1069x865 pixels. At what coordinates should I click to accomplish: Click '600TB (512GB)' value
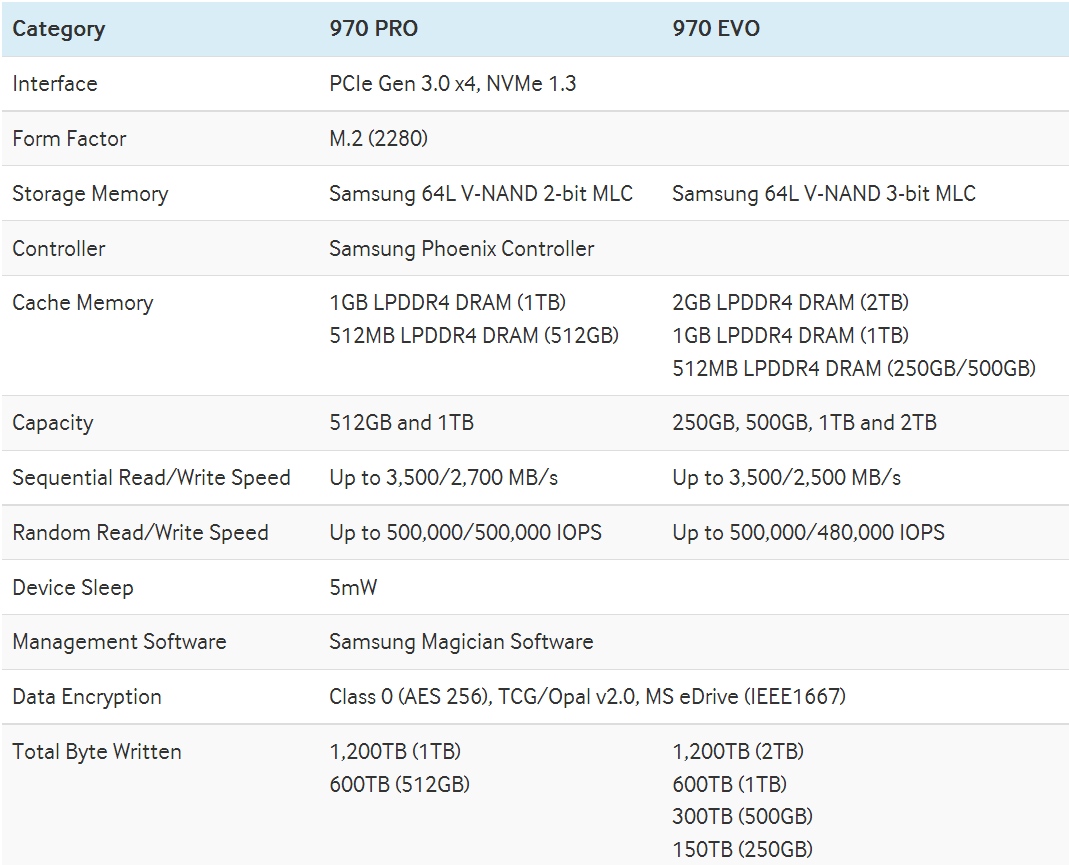[x=400, y=784]
